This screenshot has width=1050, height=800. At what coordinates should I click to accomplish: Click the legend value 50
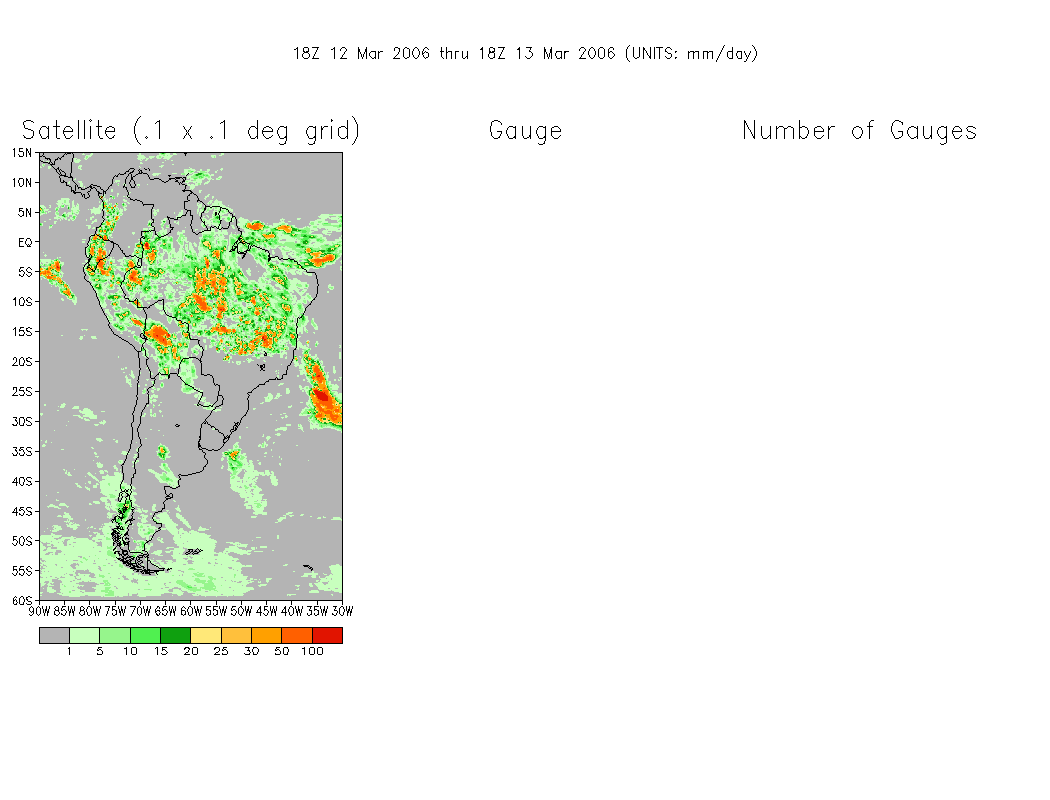click(x=282, y=651)
